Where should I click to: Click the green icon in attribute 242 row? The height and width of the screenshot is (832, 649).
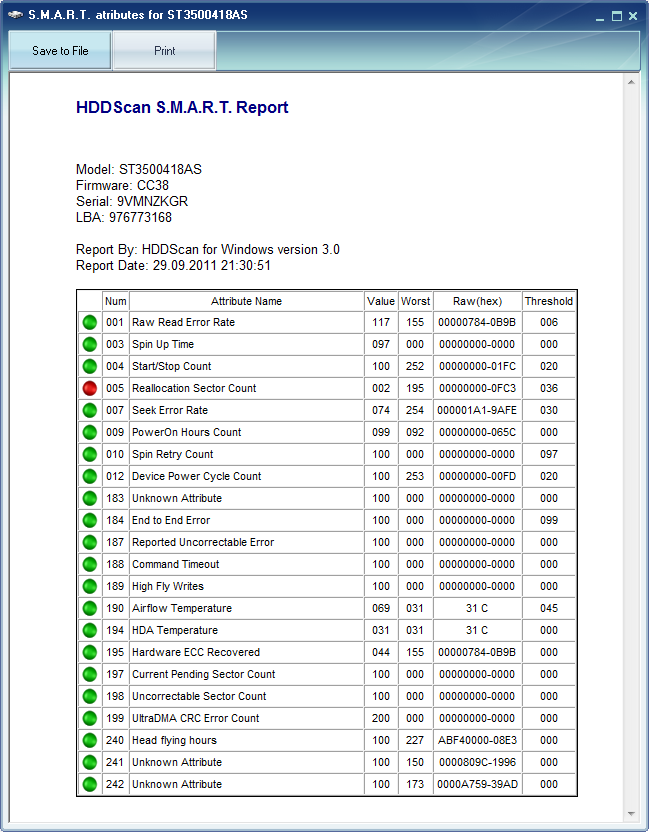pyautogui.click(x=90, y=785)
